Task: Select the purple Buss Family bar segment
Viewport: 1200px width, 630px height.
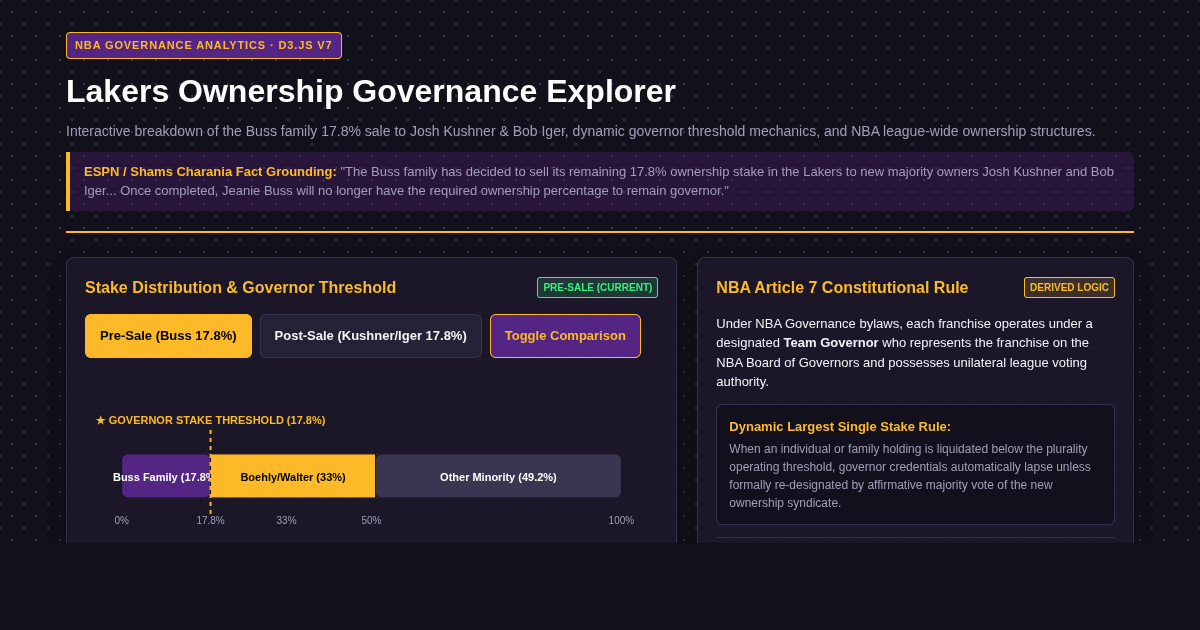Action: pyautogui.click(x=166, y=476)
